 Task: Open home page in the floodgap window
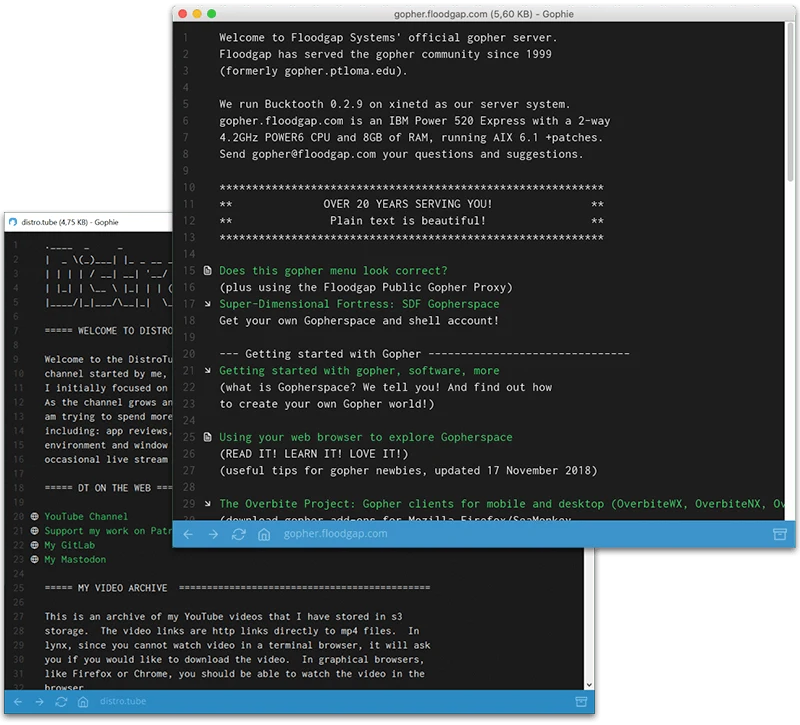pyautogui.click(x=264, y=534)
